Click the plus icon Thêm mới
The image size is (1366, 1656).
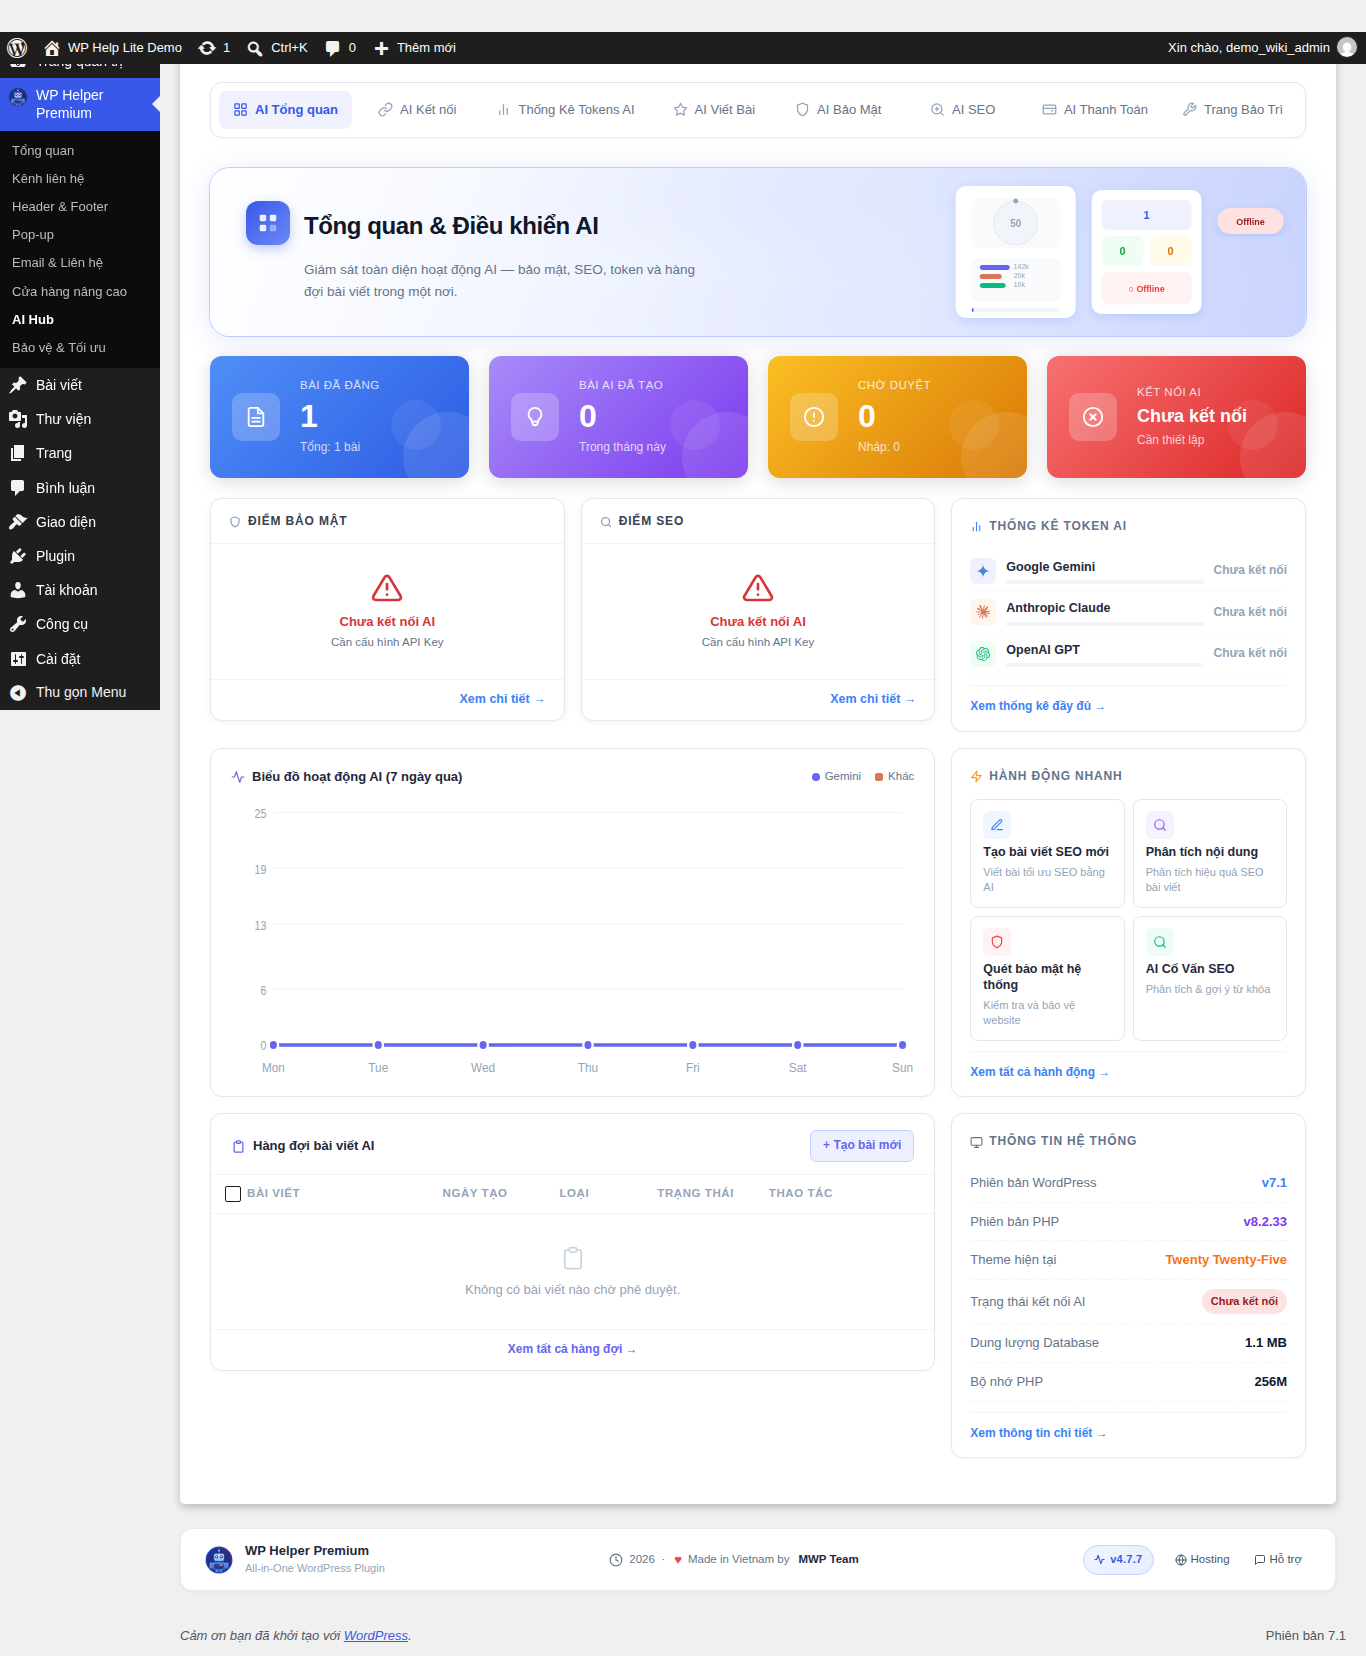(381, 48)
